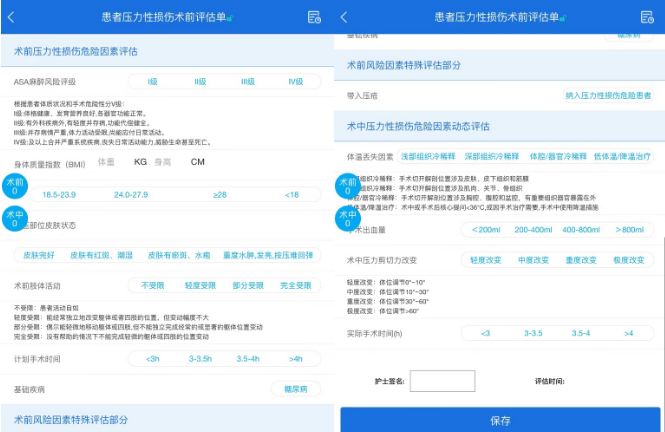Tap the ASA麻醉风险评级 label

point(45,82)
